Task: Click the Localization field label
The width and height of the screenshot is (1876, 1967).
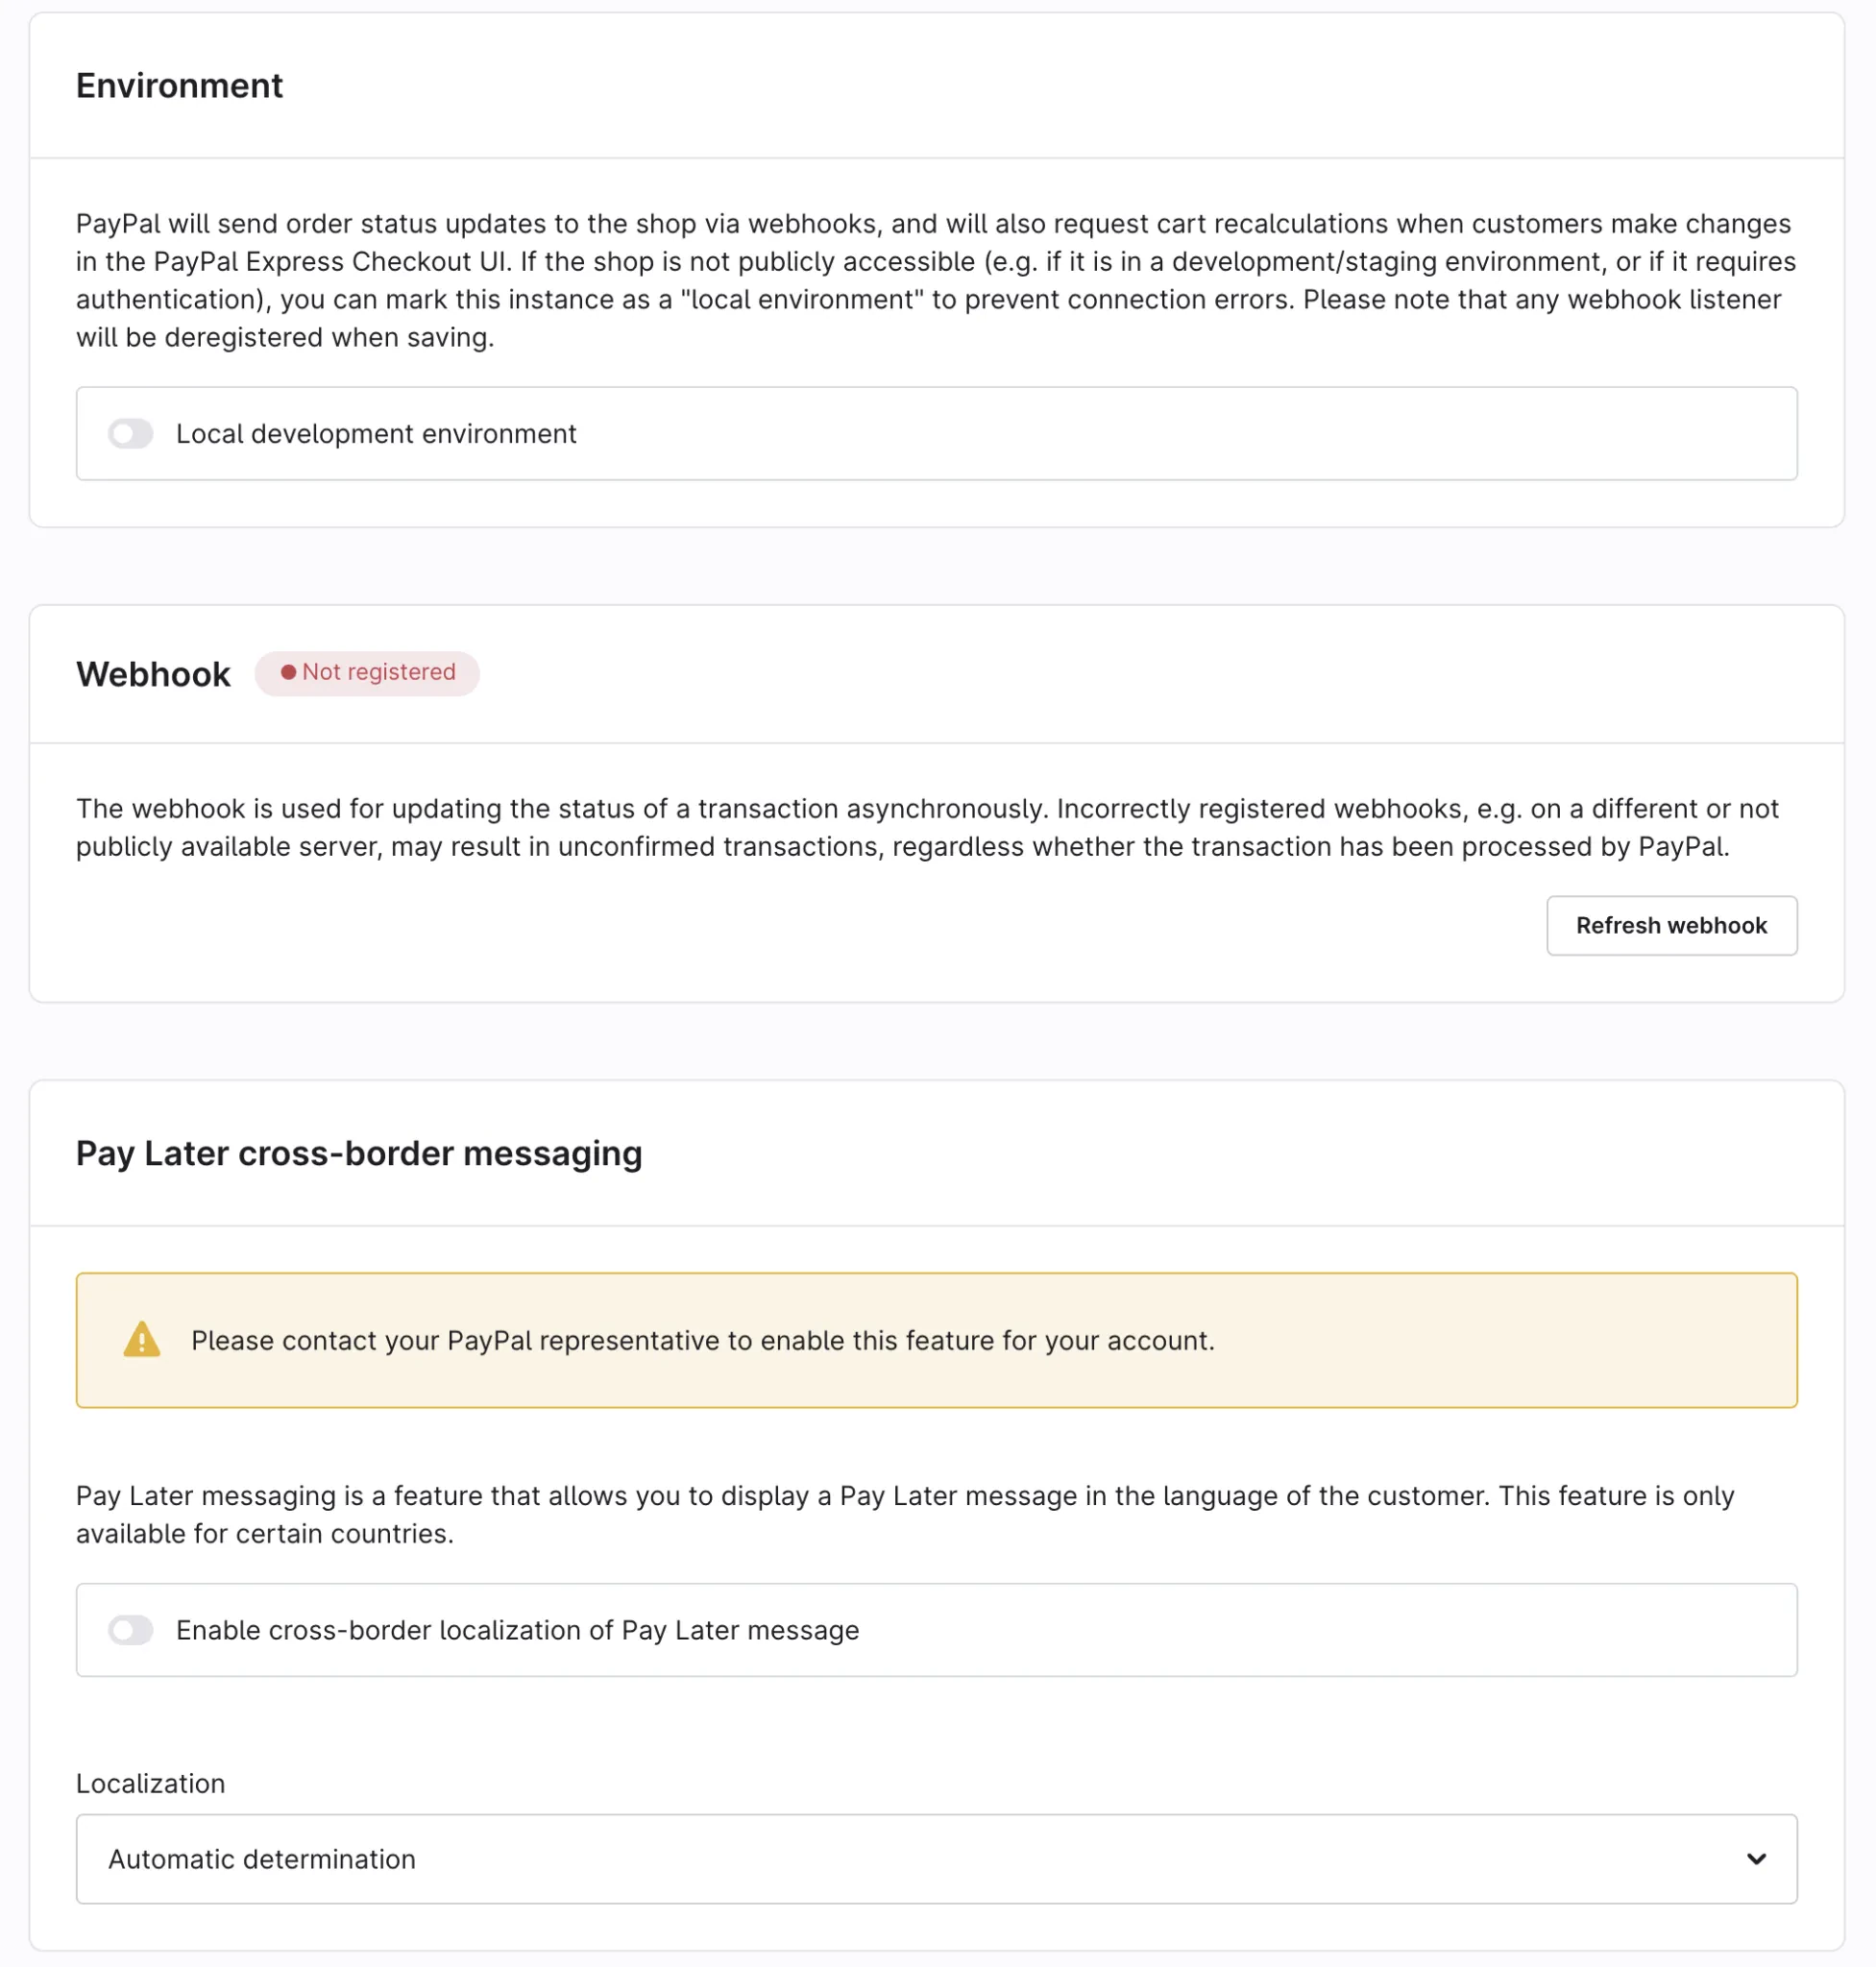Action: pyautogui.click(x=151, y=1783)
